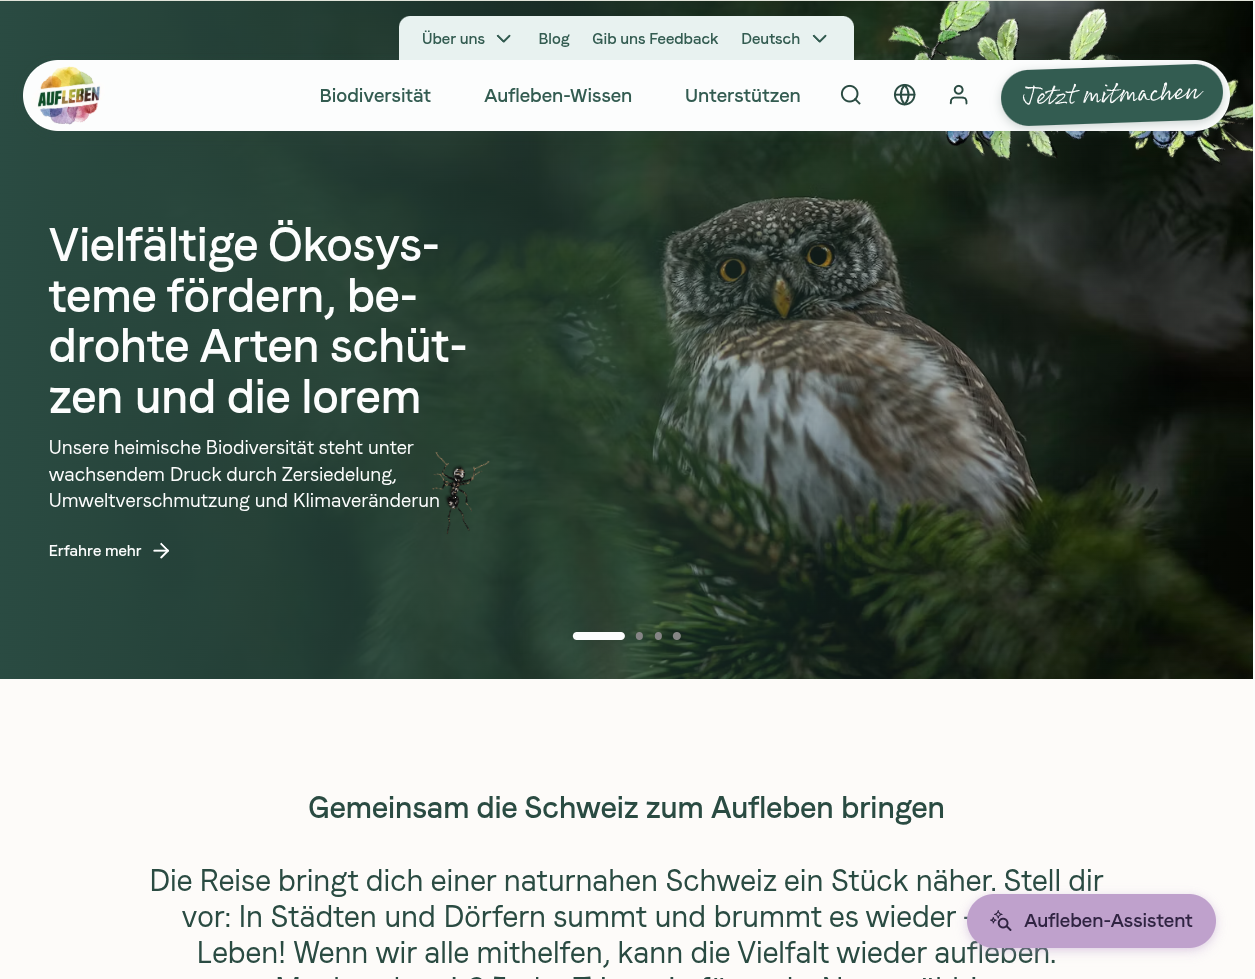Click the Aufleben logo icon
The height and width of the screenshot is (979, 1255).
69,96
